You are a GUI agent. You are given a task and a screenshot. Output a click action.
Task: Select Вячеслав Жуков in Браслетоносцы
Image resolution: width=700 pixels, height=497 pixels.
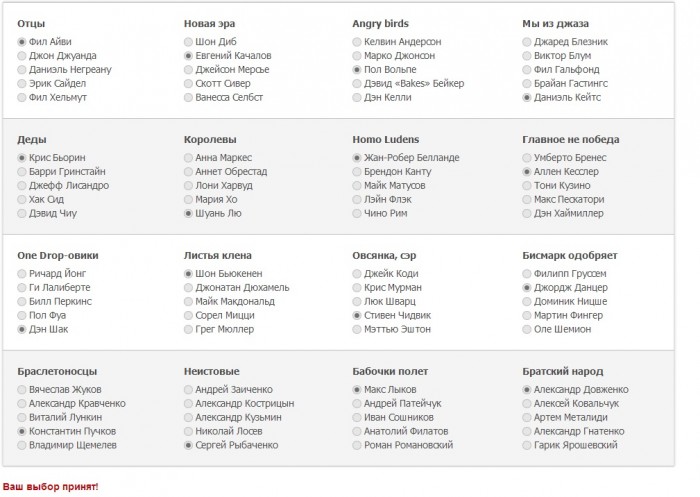click(22, 390)
